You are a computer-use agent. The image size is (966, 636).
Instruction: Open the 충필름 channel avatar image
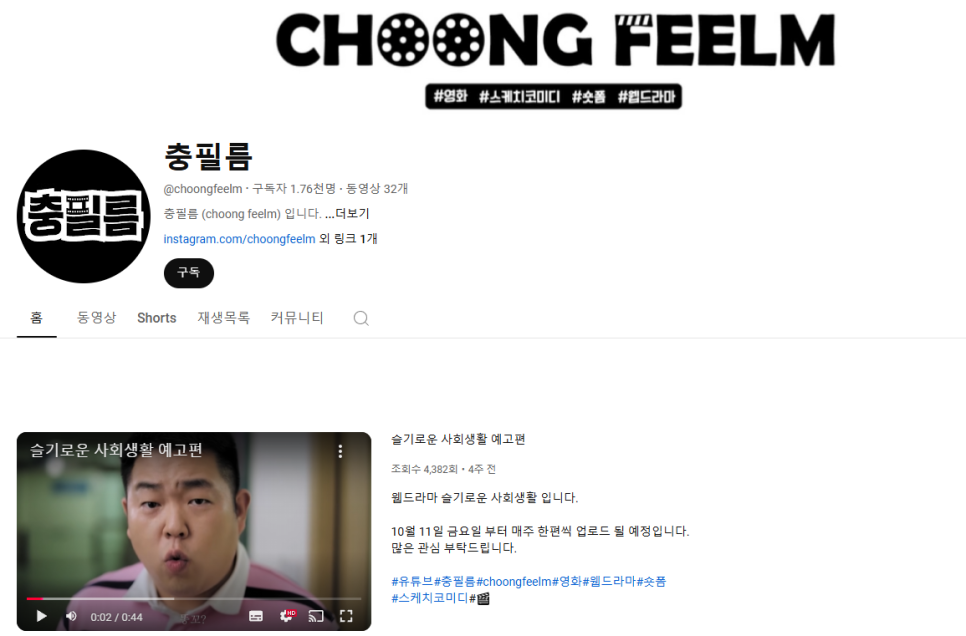pos(83,216)
